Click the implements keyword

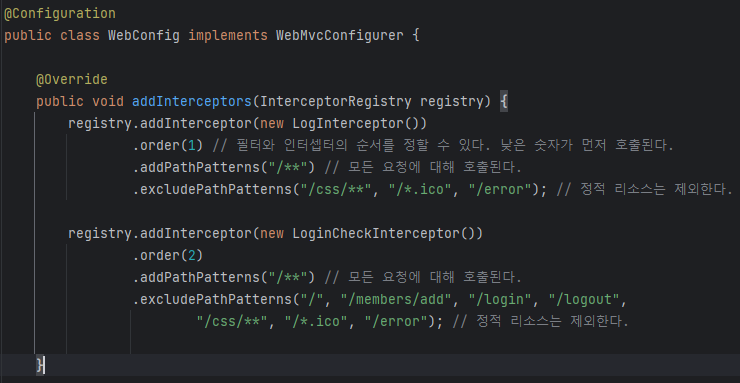coord(228,36)
